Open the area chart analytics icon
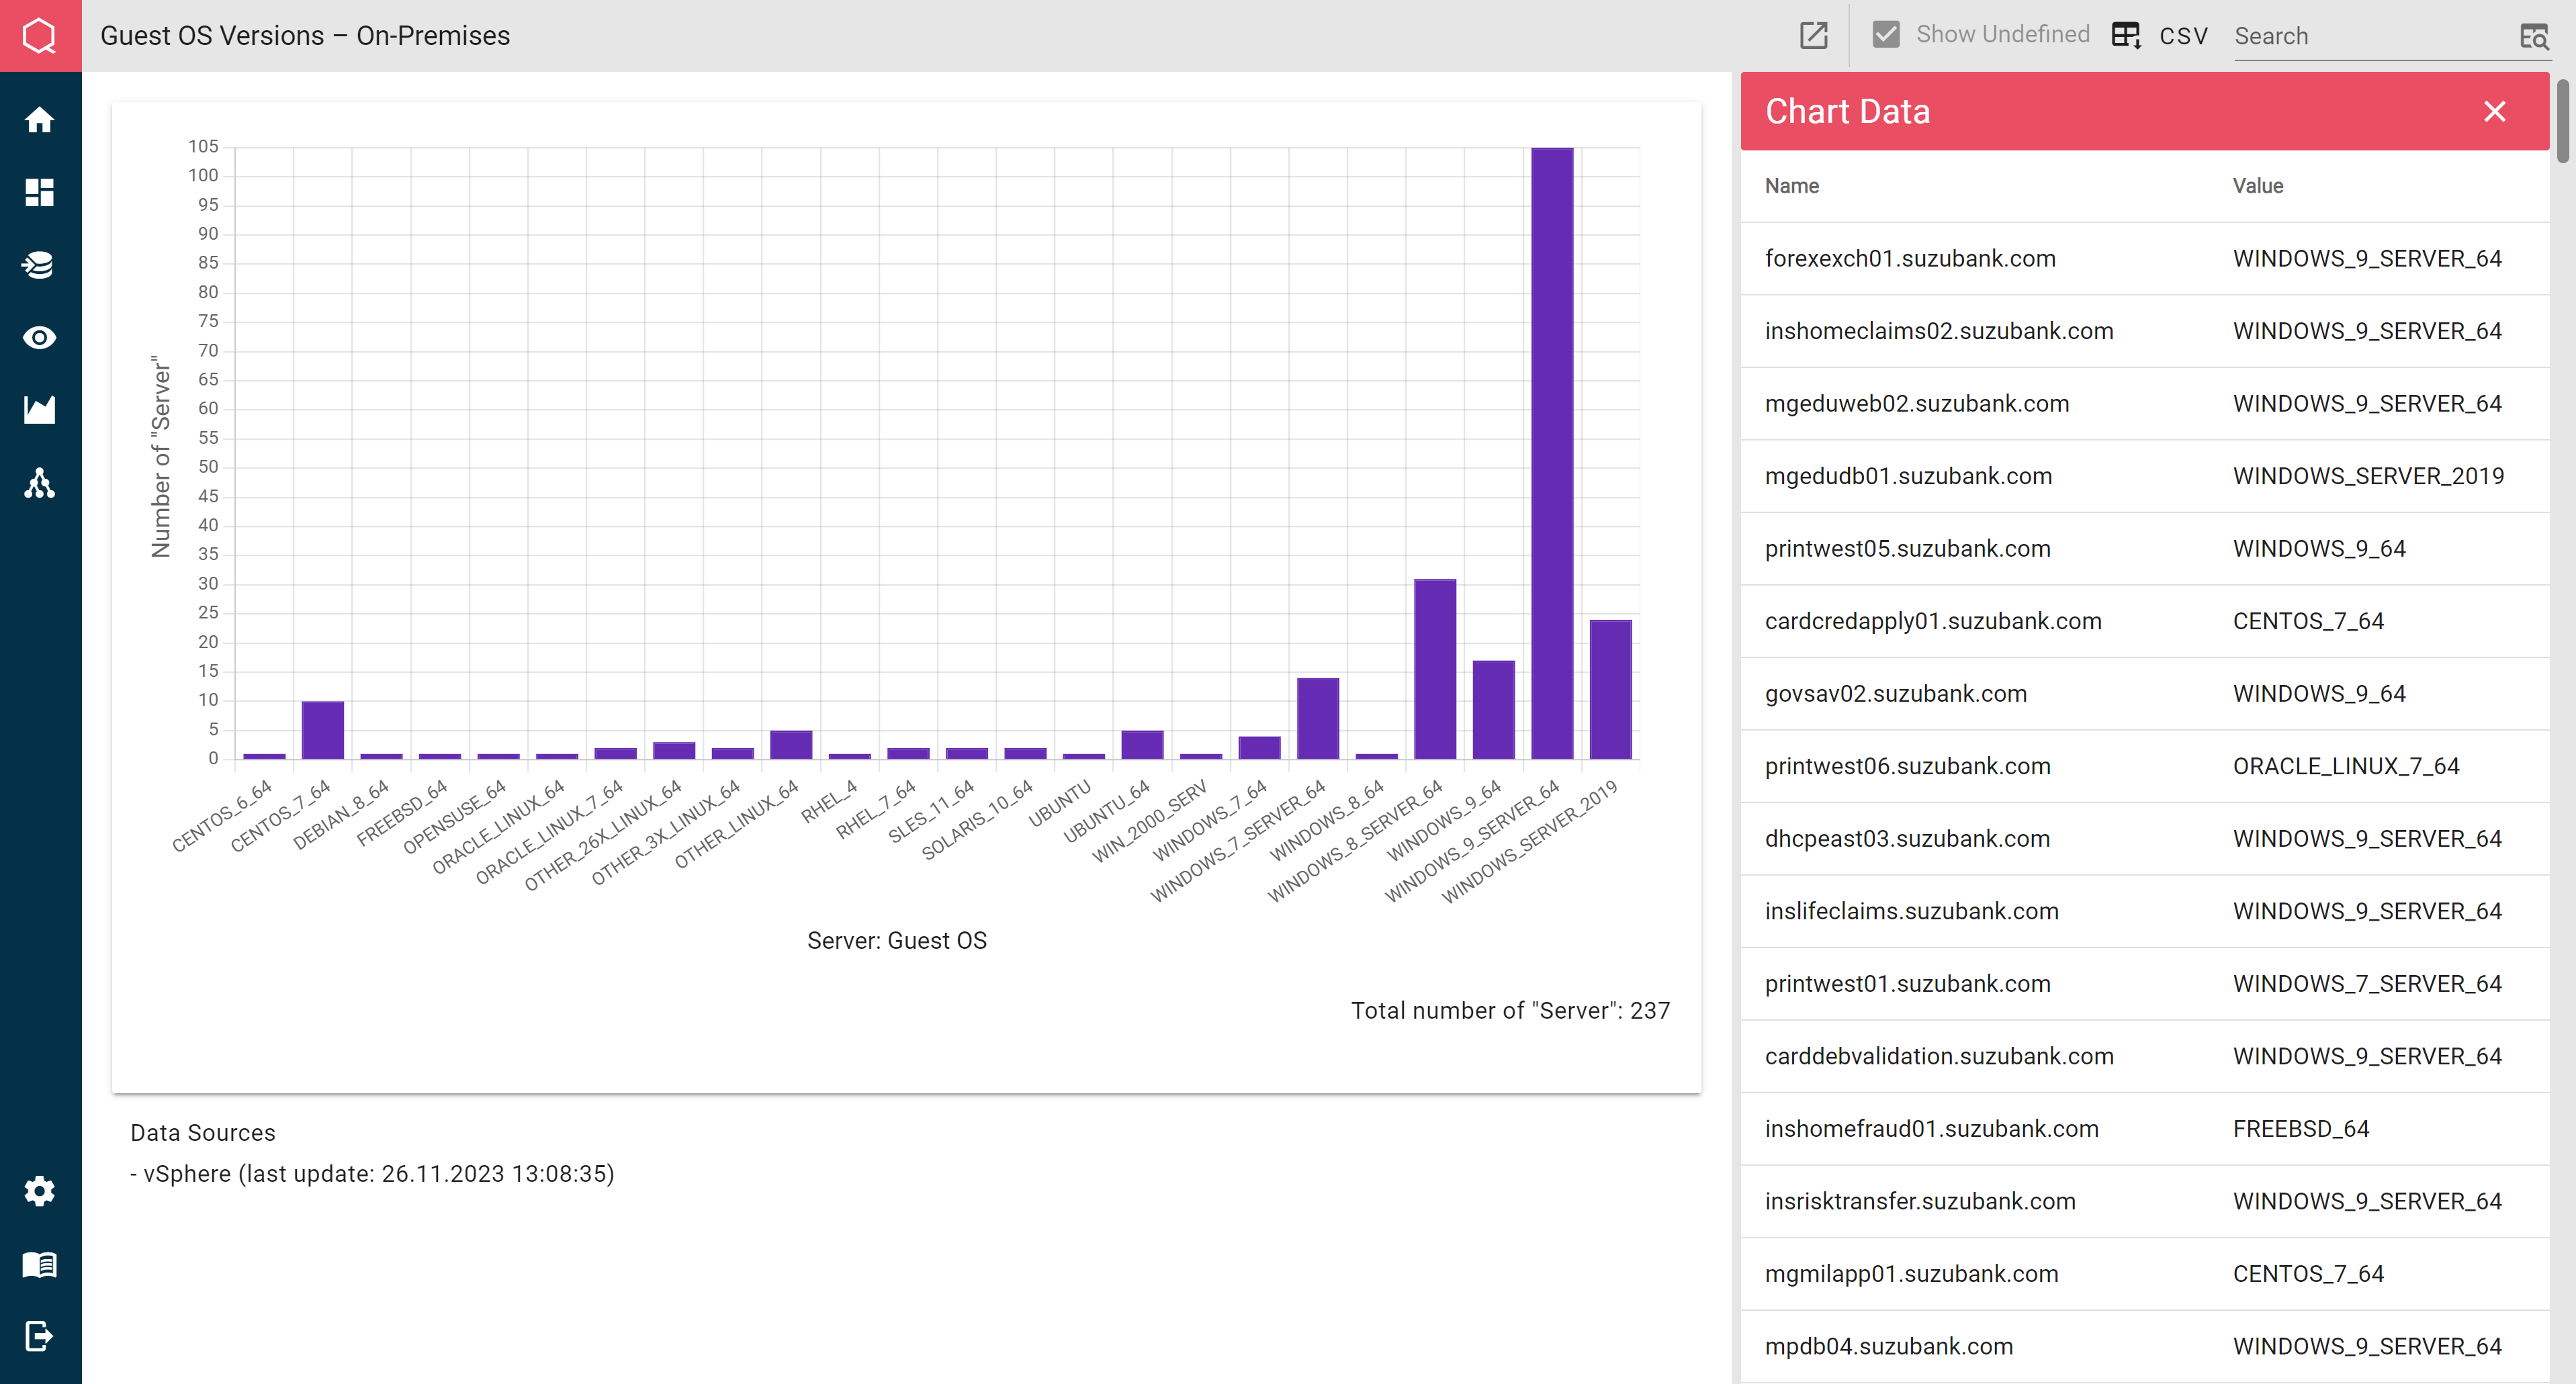 (40, 410)
